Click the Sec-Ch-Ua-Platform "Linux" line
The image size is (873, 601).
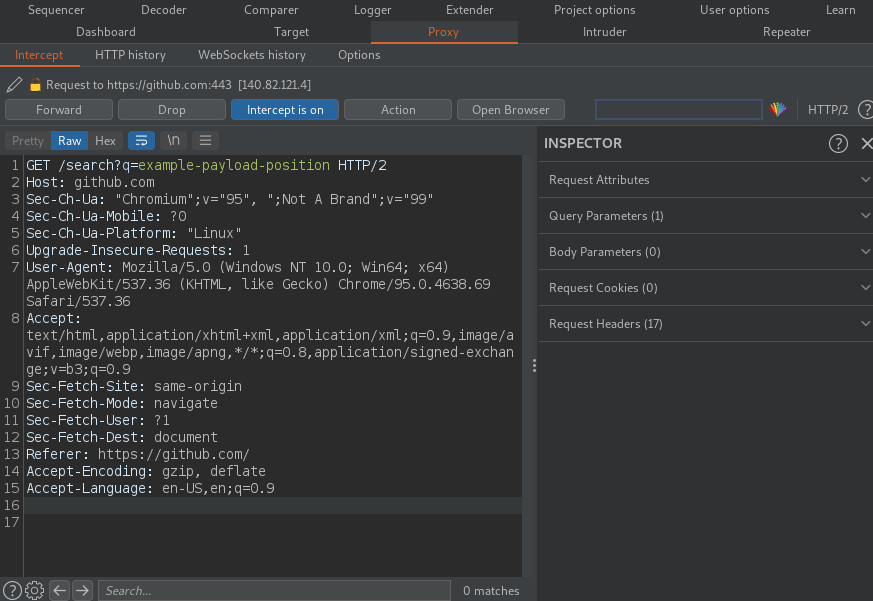134,233
